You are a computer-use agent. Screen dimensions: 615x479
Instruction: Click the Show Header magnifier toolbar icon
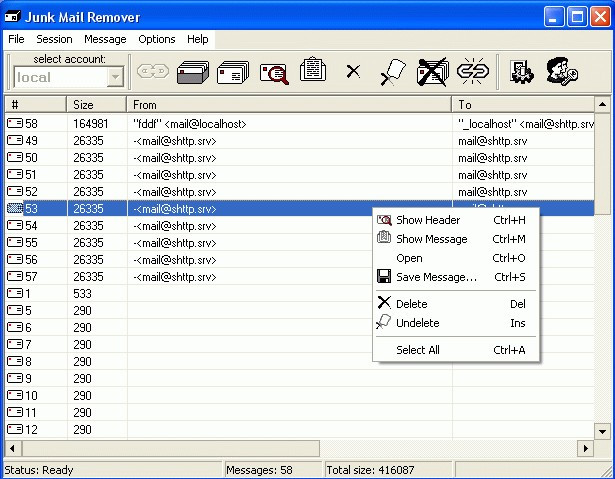coord(274,74)
